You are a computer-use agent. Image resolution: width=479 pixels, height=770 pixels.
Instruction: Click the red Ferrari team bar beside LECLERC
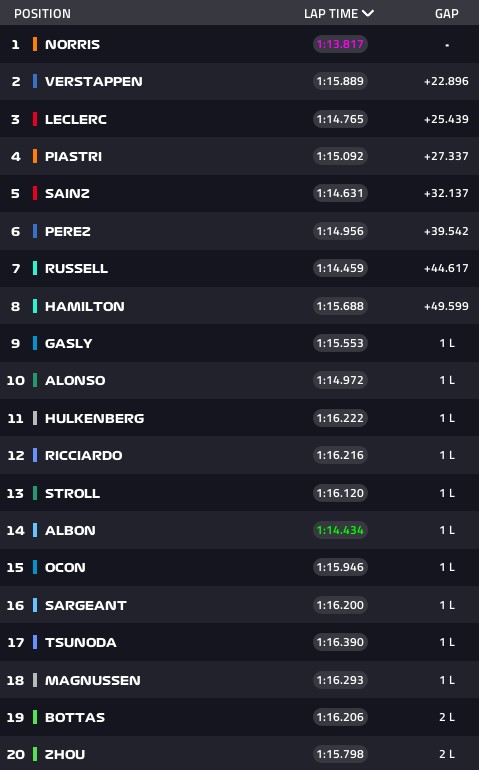tap(35, 119)
